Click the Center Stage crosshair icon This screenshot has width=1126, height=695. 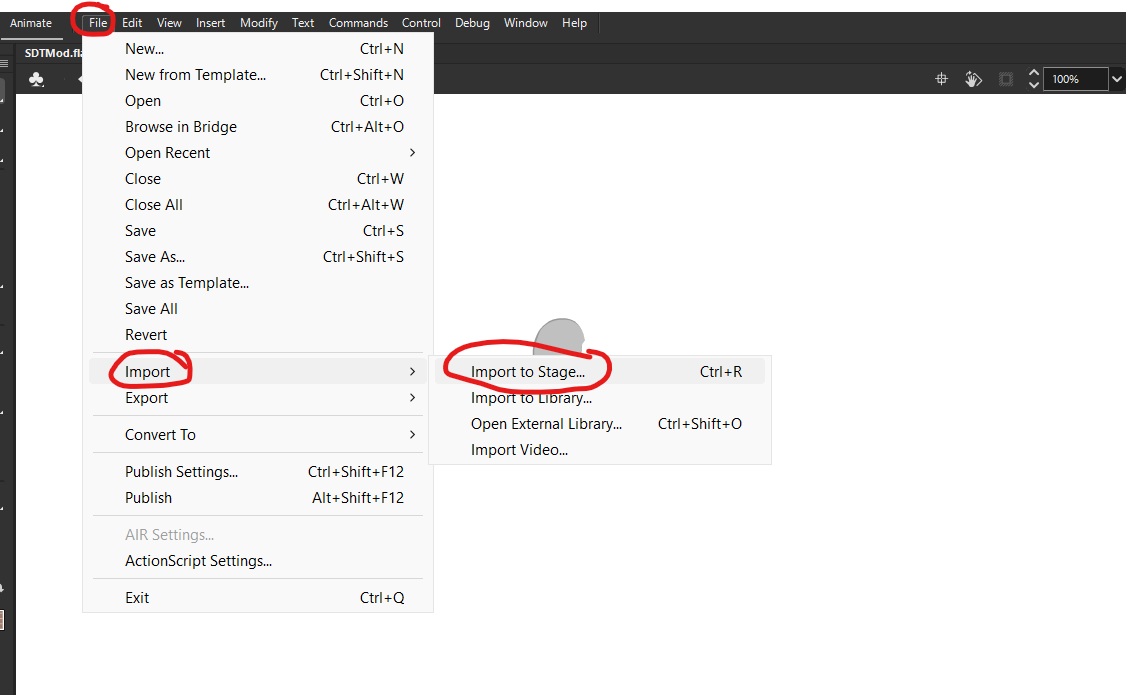(941, 79)
